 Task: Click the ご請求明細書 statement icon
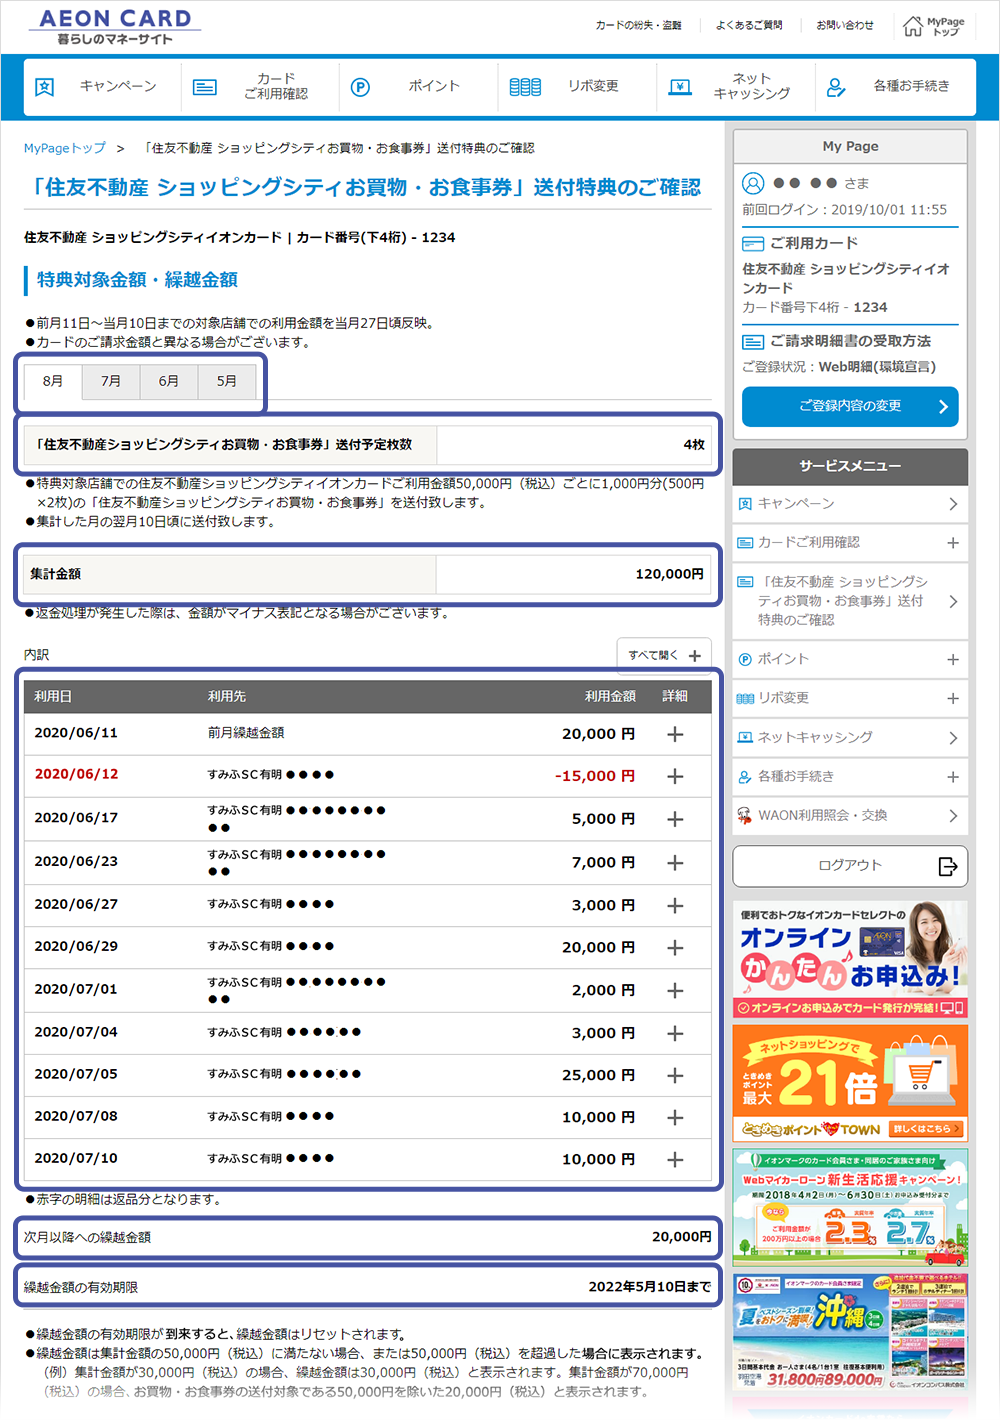pos(753,341)
